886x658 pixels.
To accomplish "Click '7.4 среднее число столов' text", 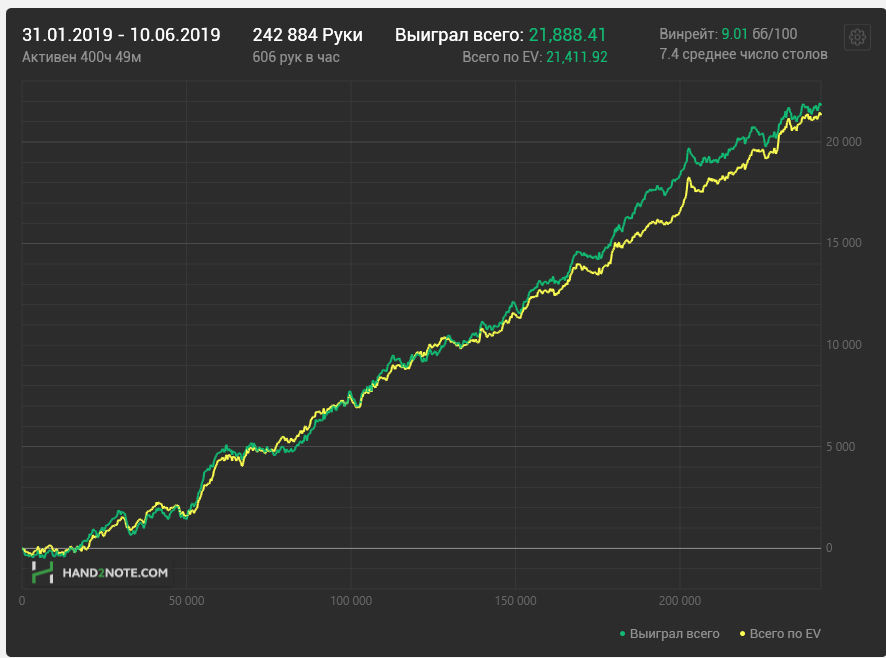I will tap(743, 54).
